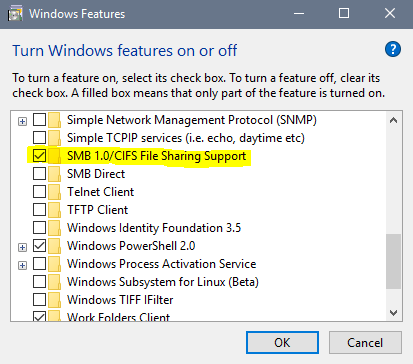Check the Simple TCPIP services box
The height and width of the screenshot is (364, 413).
(39, 138)
